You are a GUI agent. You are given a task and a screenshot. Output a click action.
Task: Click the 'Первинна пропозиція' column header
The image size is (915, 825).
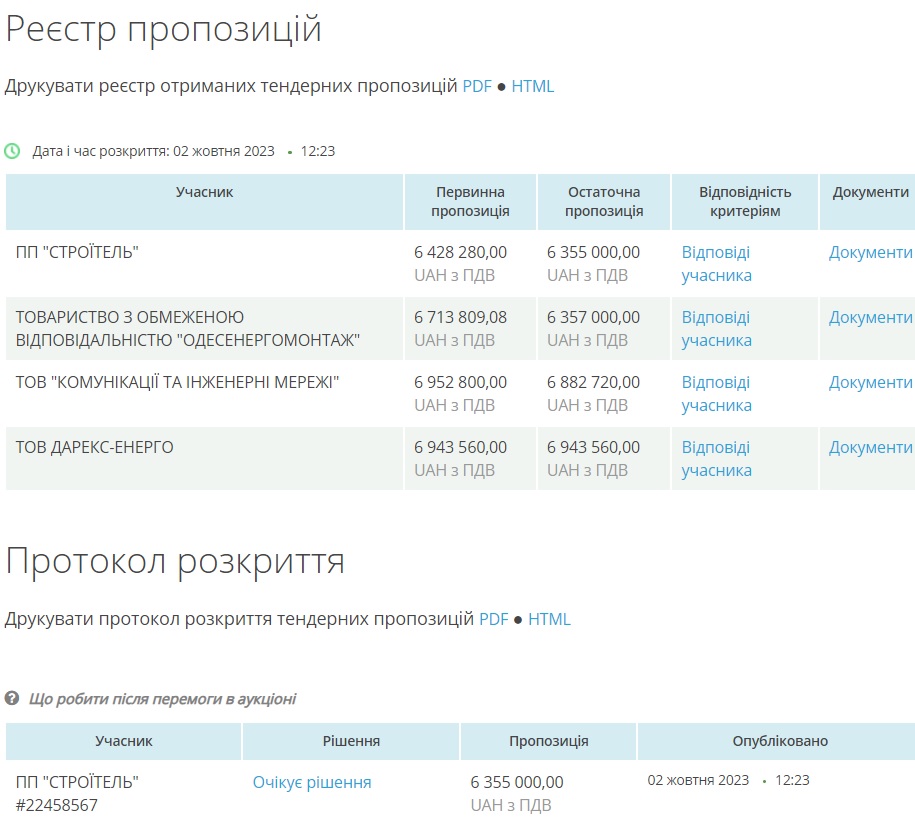click(x=470, y=201)
